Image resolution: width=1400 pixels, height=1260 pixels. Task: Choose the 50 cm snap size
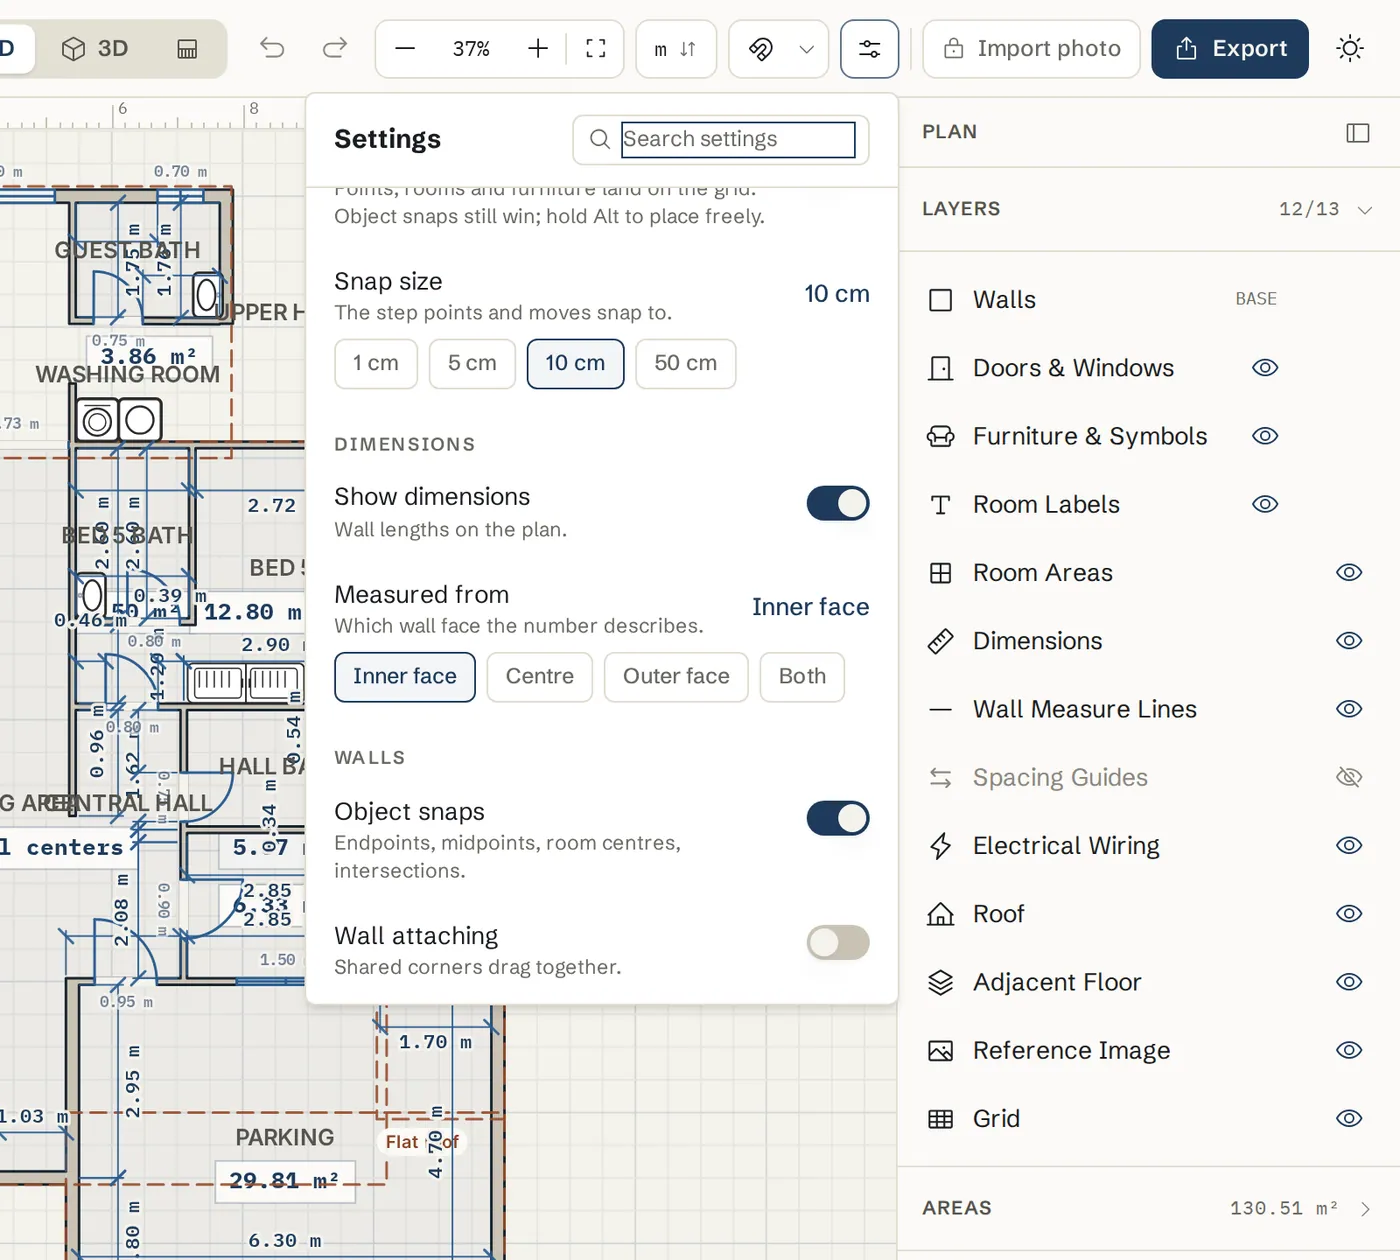(x=686, y=363)
